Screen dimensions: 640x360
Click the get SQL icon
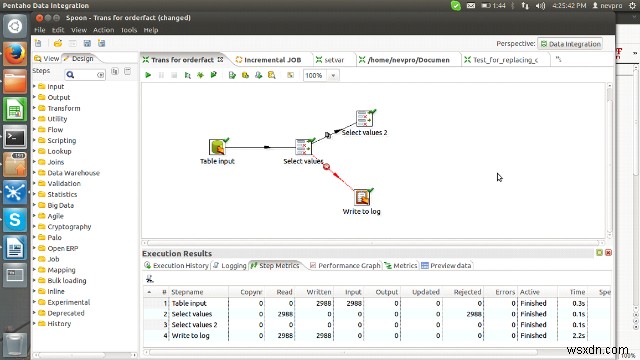pyautogui.click(x=258, y=75)
